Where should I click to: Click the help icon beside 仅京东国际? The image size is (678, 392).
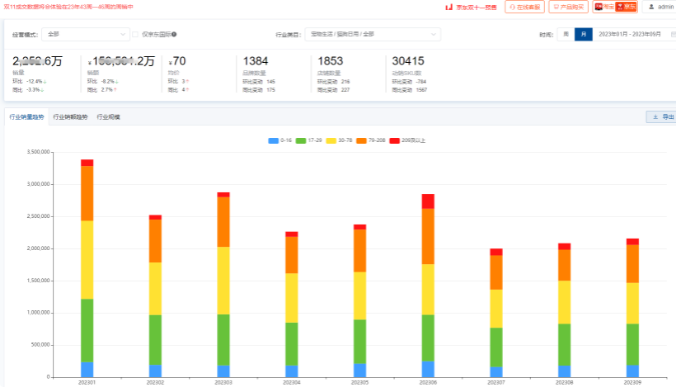click(x=174, y=34)
